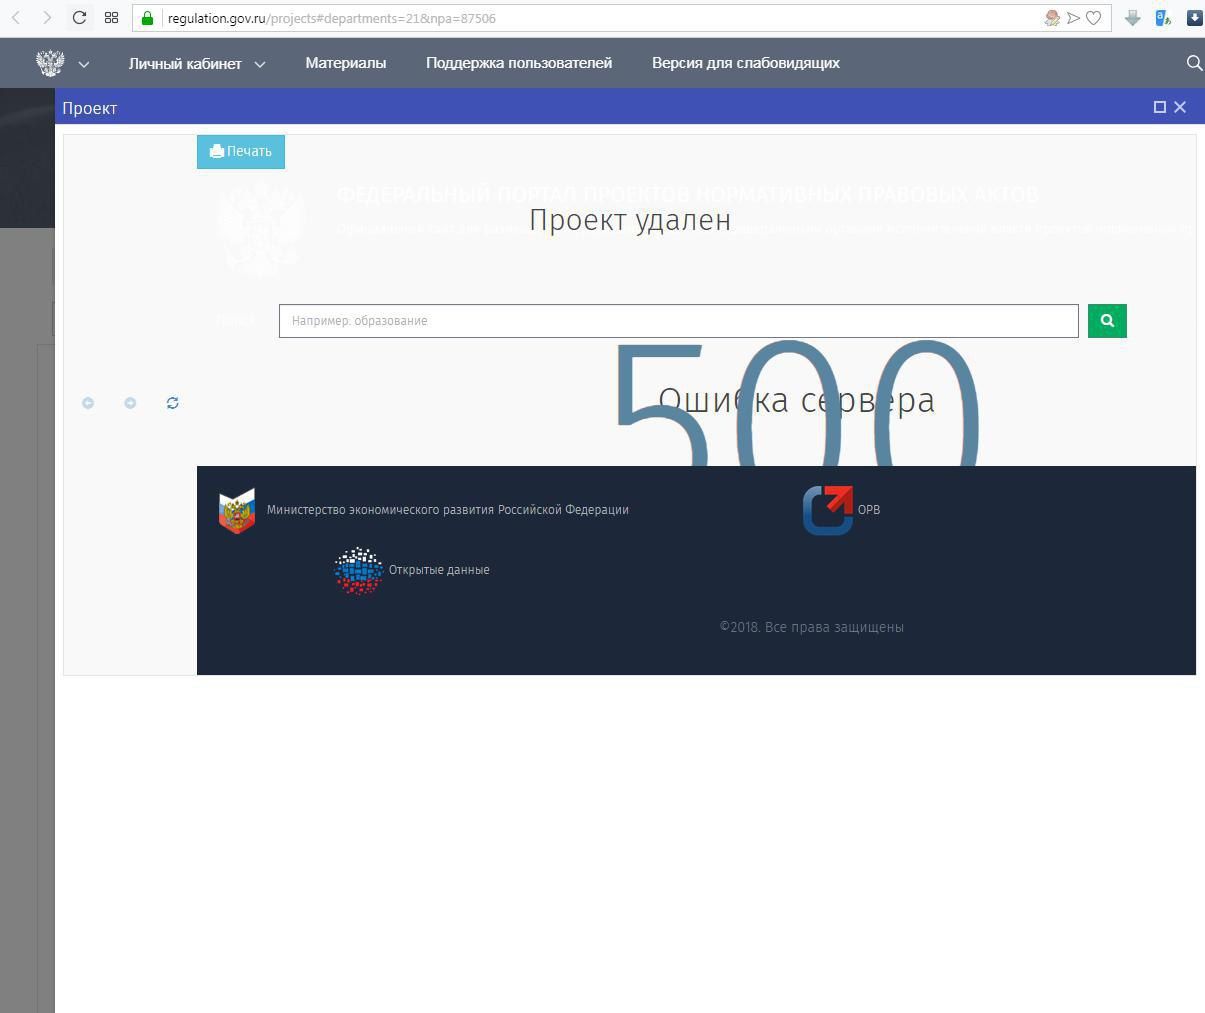This screenshot has height=1013, width=1205.
Task: Click the Печать button
Action: click(241, 152)
